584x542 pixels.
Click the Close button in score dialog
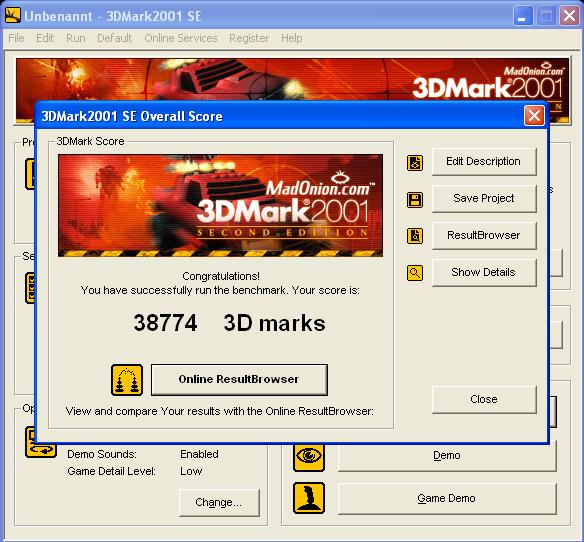coord(484,399)
